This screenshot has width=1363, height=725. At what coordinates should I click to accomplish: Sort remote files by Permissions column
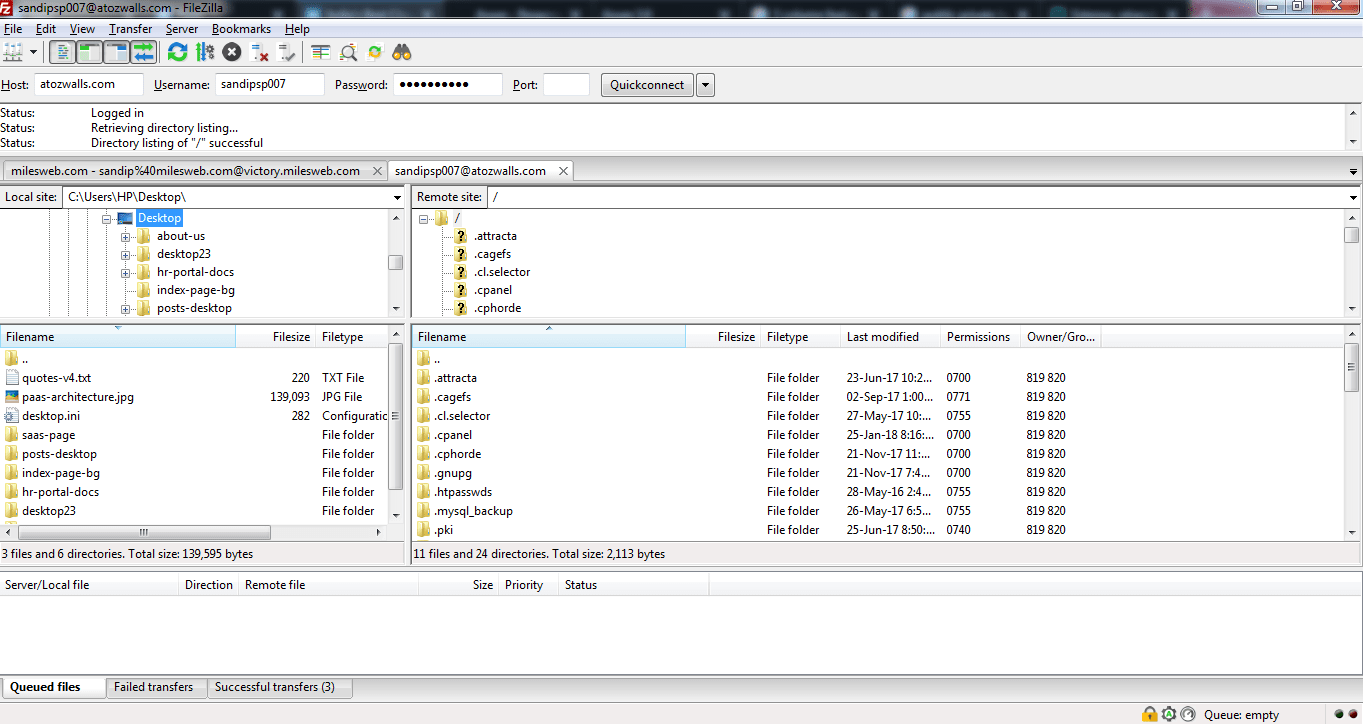pyautogui.click(x=980, y=337)
